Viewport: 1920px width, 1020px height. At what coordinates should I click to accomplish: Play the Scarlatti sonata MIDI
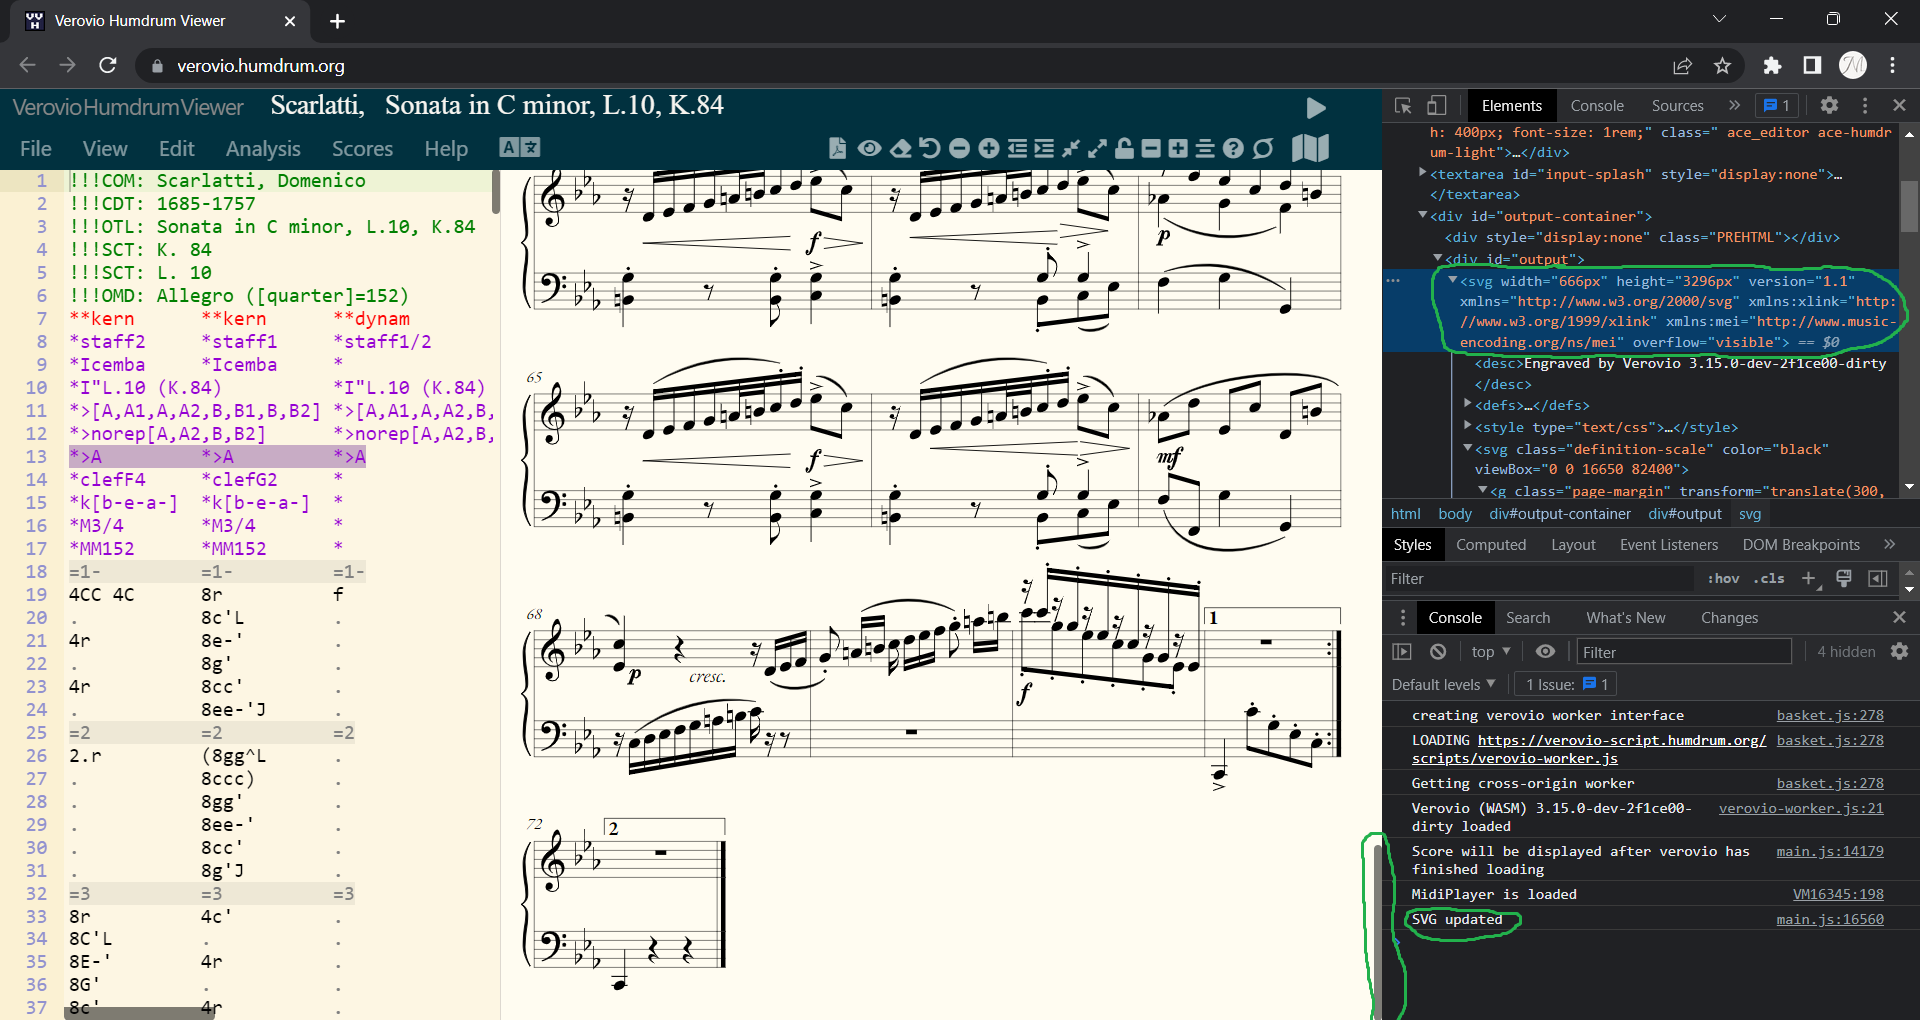(x=1316, y=108)
